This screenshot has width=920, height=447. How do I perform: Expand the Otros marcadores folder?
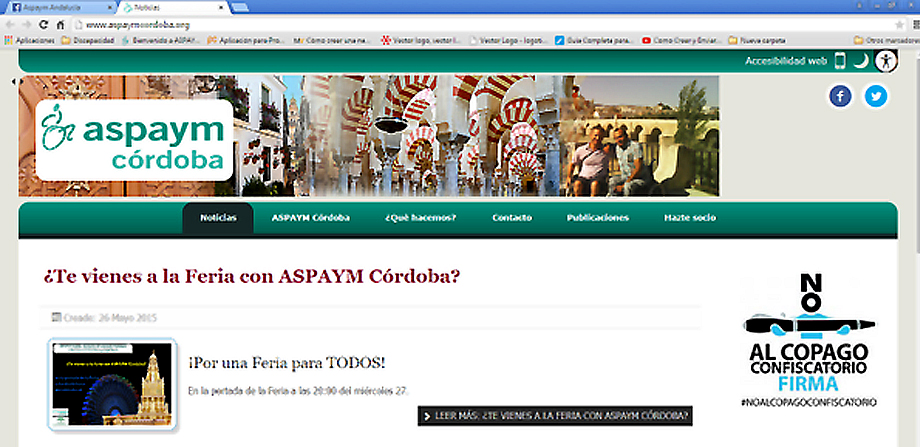click(886, 40)
